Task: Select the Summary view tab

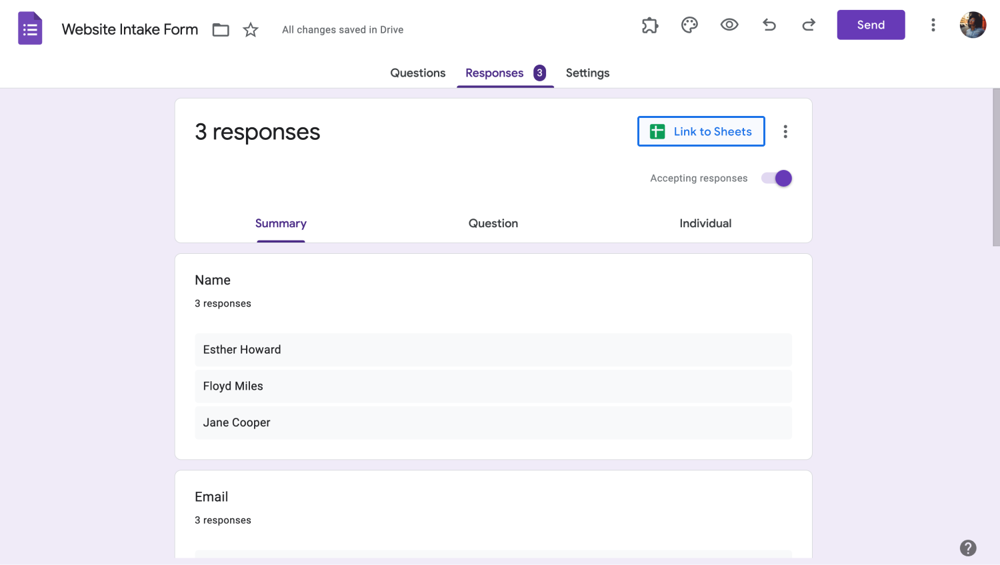Action: click(281, 223)
